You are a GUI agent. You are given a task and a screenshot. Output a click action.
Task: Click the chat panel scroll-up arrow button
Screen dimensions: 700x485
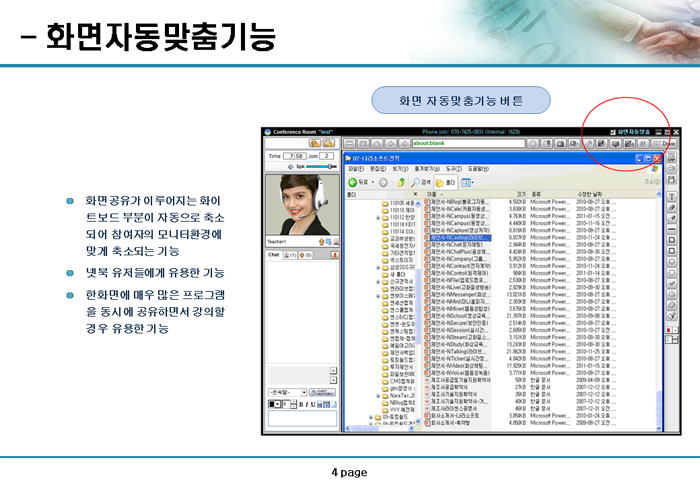point(333,371)
